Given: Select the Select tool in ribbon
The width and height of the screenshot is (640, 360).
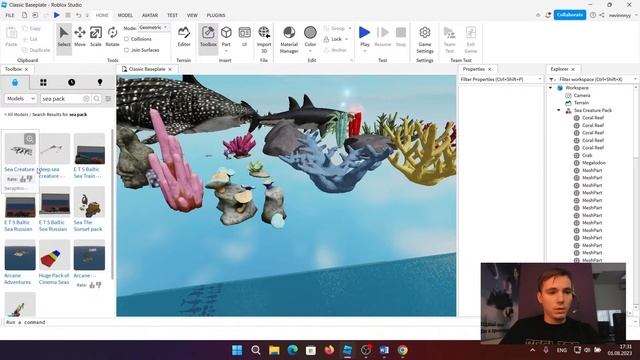Looking at the screenshot, I should pos(64,37).
